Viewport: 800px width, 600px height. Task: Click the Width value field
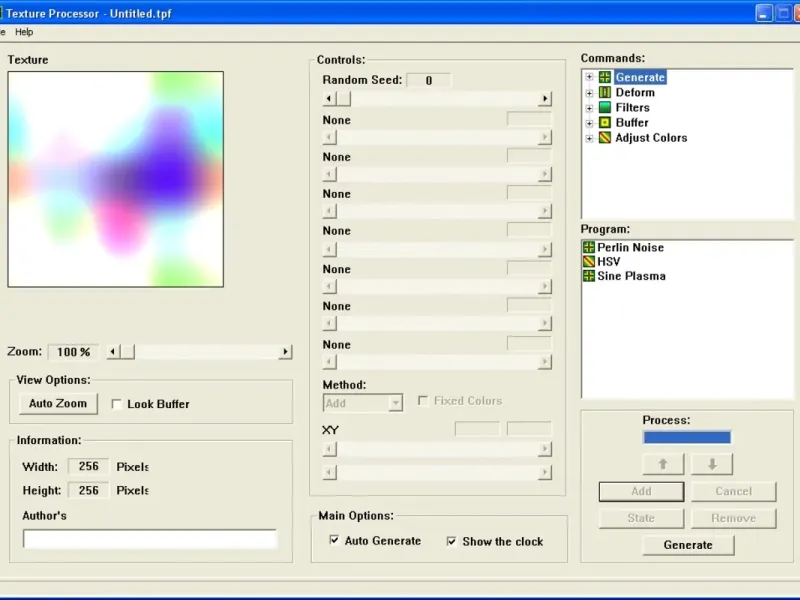click(88, 466)
